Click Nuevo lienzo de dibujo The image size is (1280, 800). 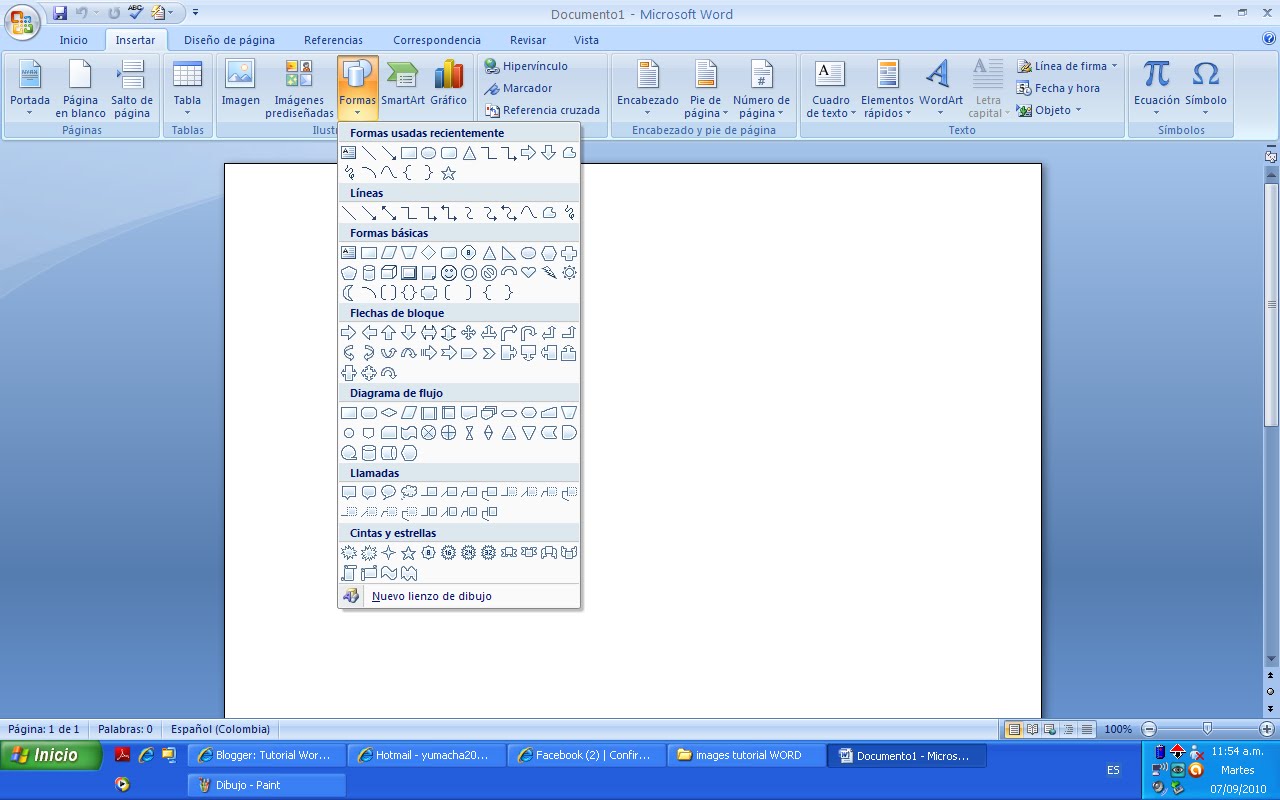pyautogui.click(x=430, y=596)
